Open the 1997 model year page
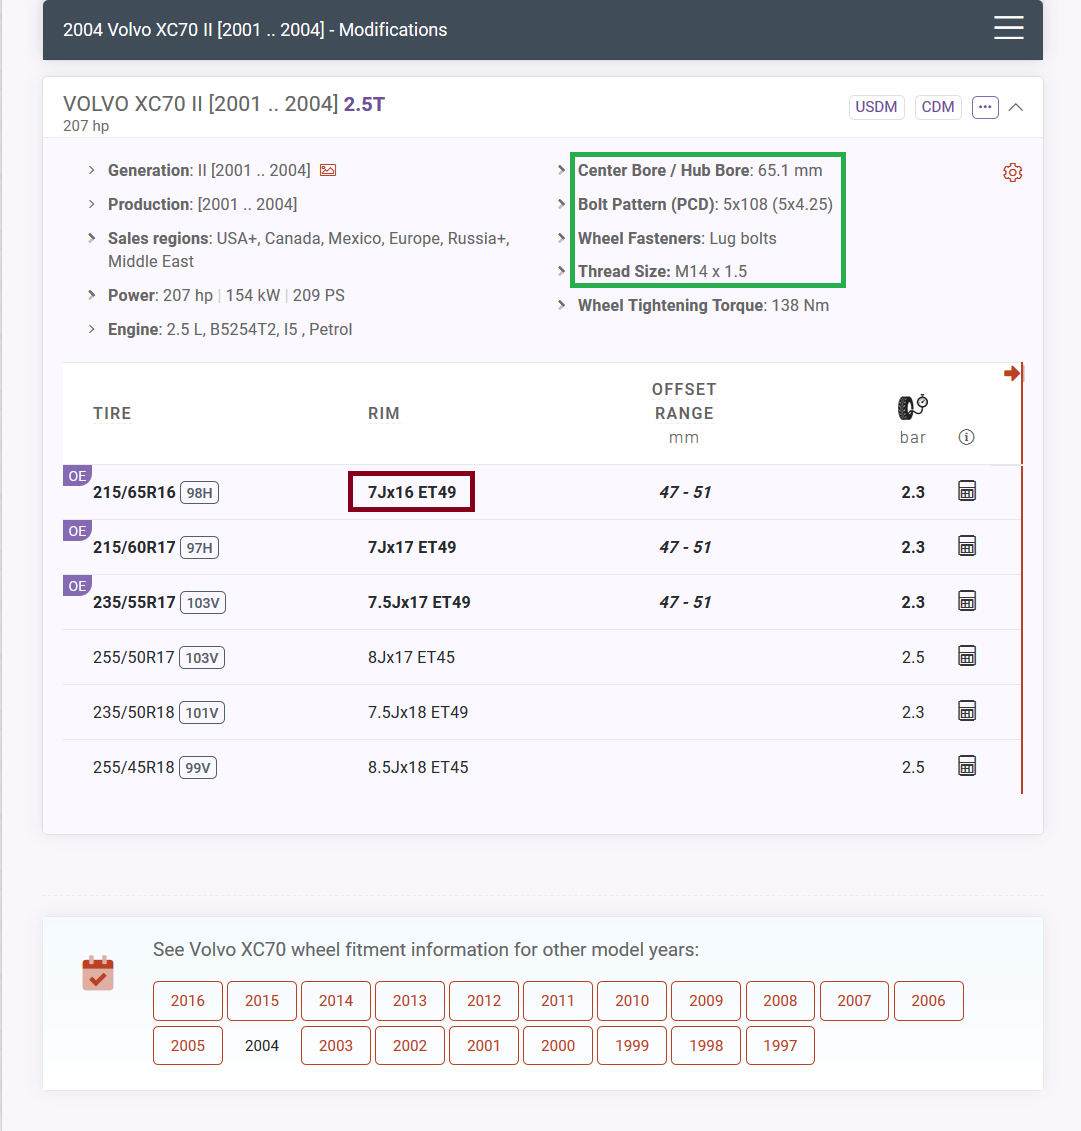Viewport: 1081px width, 1131px height. (780, 1045)
